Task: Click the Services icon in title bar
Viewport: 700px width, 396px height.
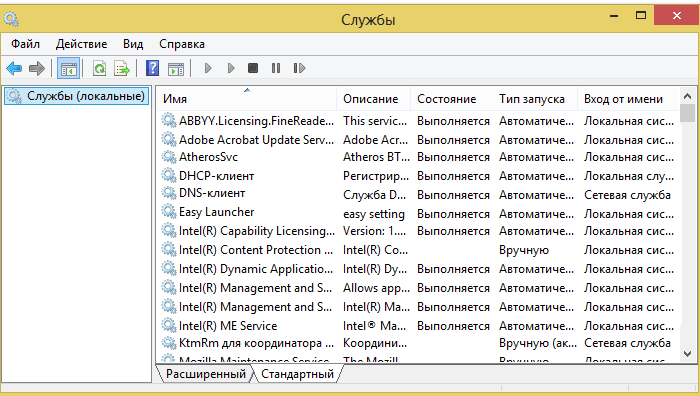Action: [x=11, y=19]
